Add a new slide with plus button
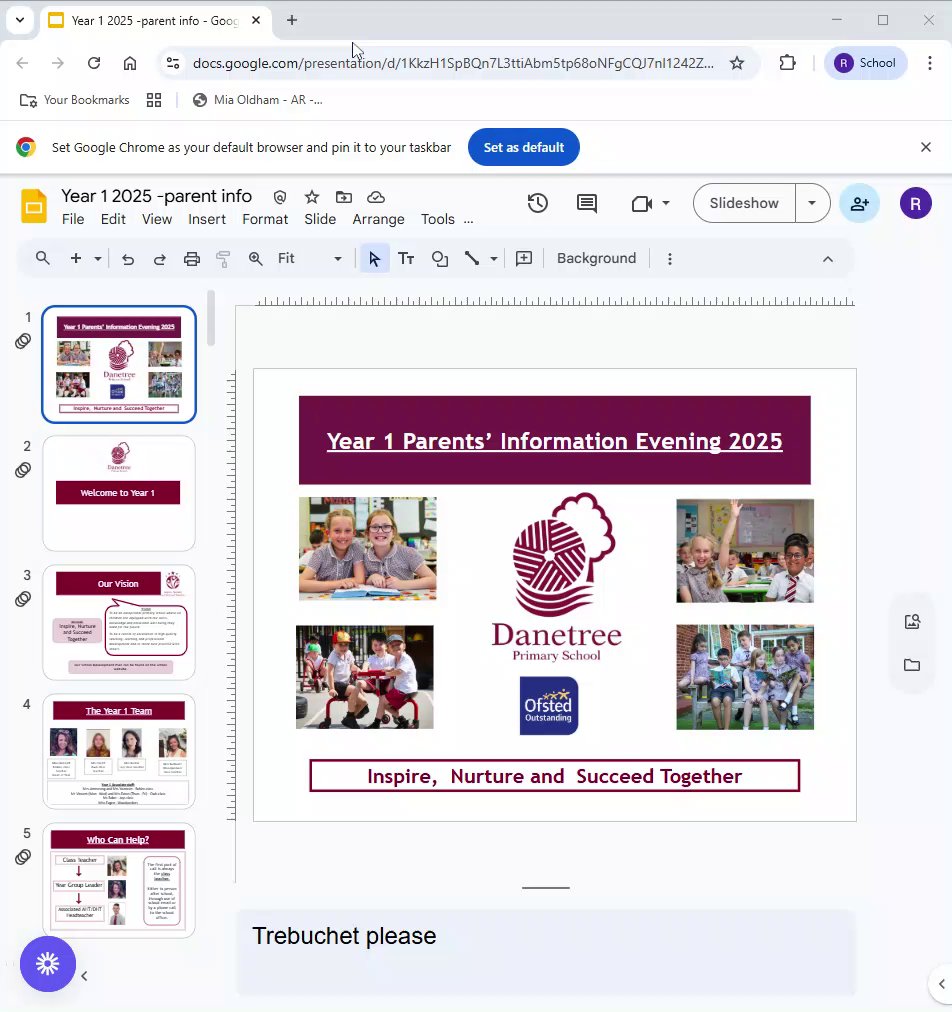The width and height of the screenshot is (952, 1012). [x=76, y=258]
